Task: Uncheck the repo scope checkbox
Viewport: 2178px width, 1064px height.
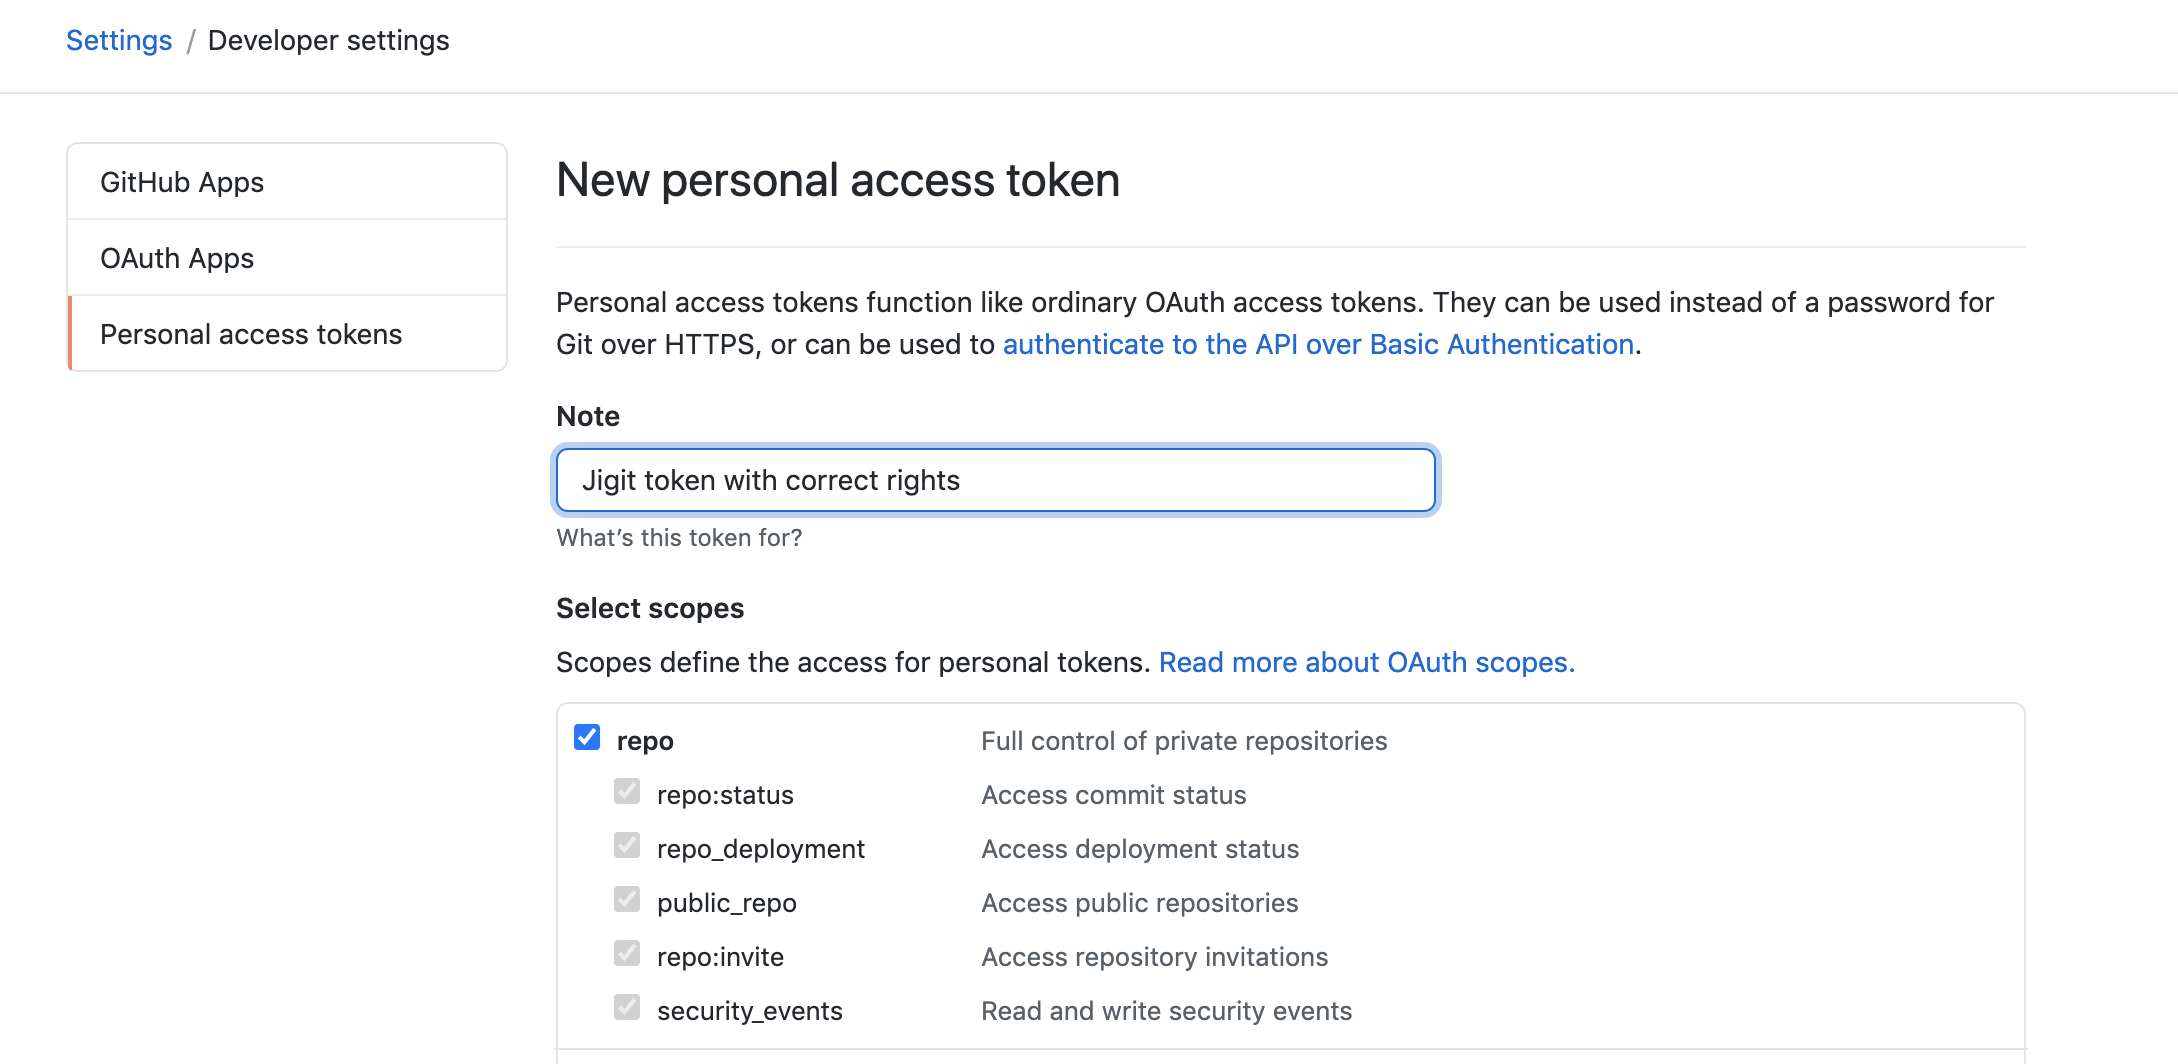Action: [x=587, y=738]
